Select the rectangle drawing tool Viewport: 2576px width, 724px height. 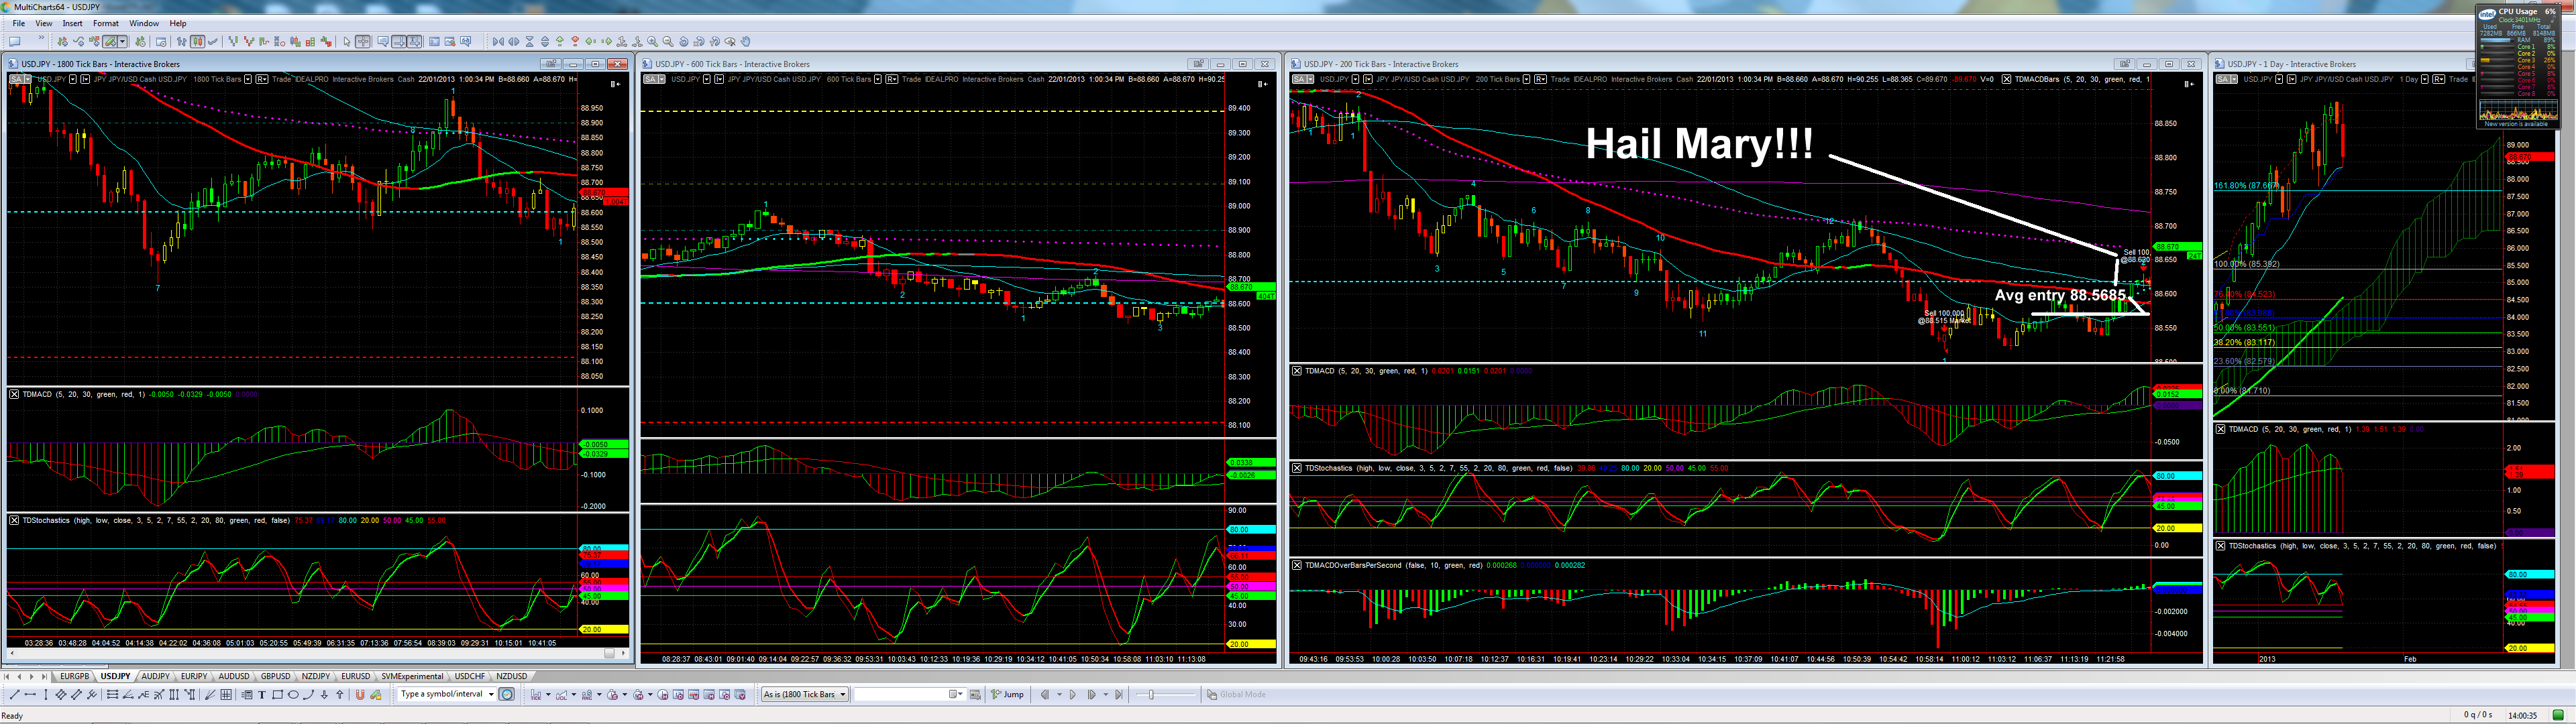pyautogui.click(x=277, y=695)
